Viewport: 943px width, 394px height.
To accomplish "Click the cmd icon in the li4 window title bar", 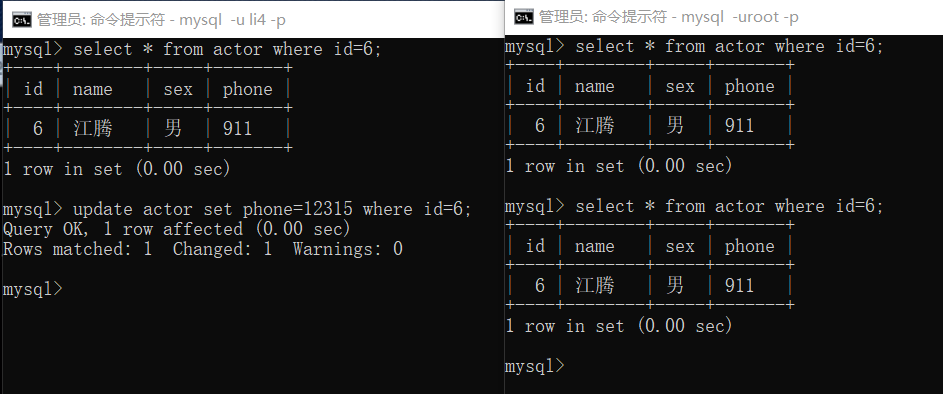I will [x=22, y=20].
